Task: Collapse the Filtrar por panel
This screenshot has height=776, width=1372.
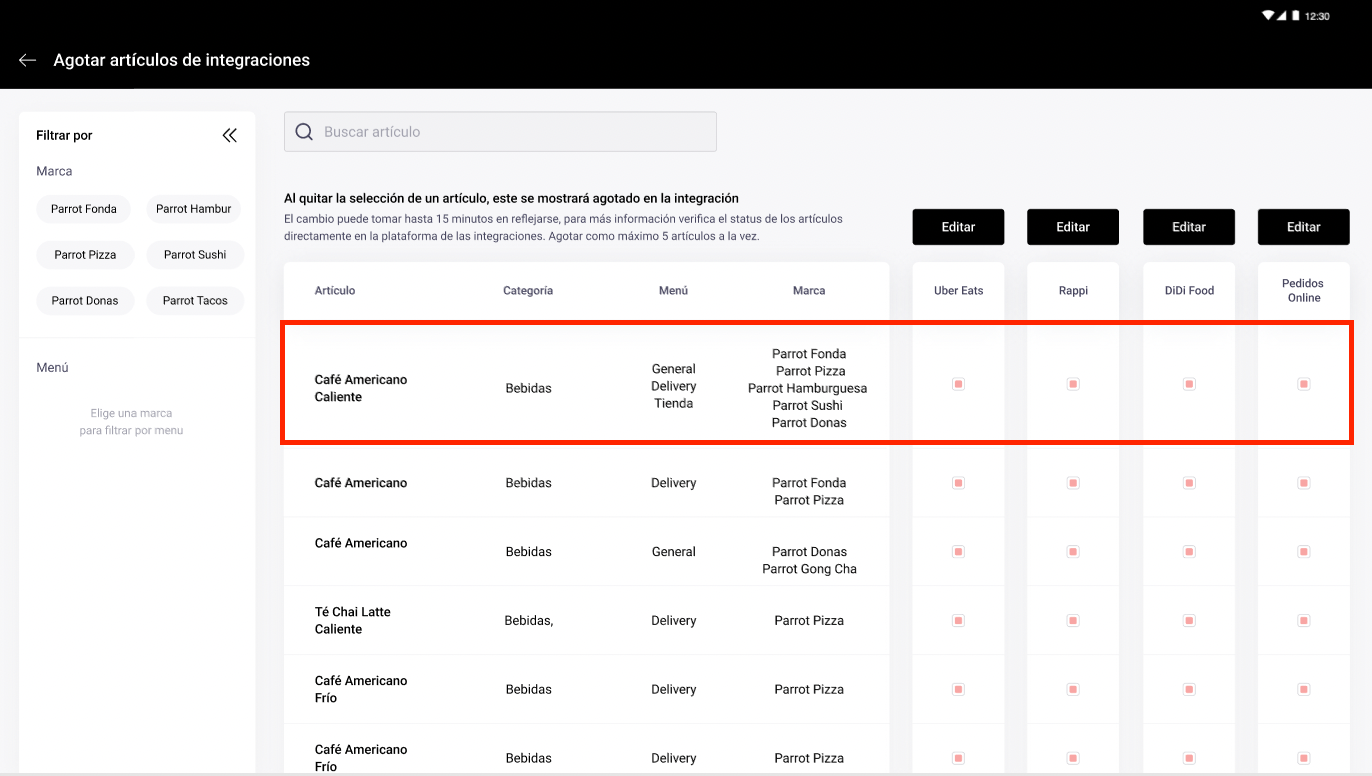Action: [230, 135]
